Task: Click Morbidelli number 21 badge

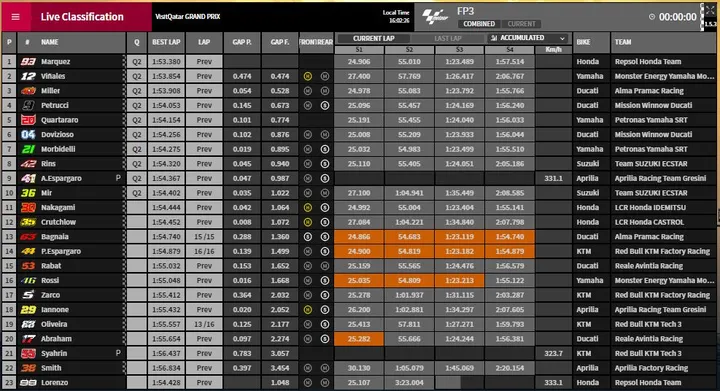Action: pyautogui.click(x=28, y=149)
